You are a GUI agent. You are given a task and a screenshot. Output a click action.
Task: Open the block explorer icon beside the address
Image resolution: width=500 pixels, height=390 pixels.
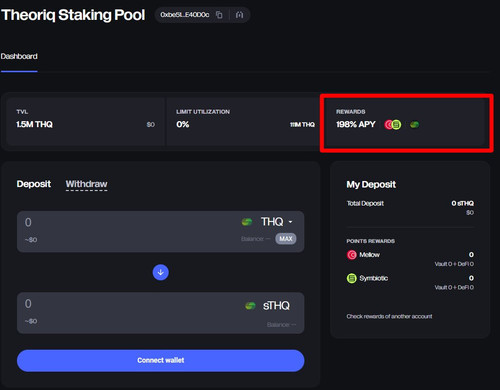239,15
